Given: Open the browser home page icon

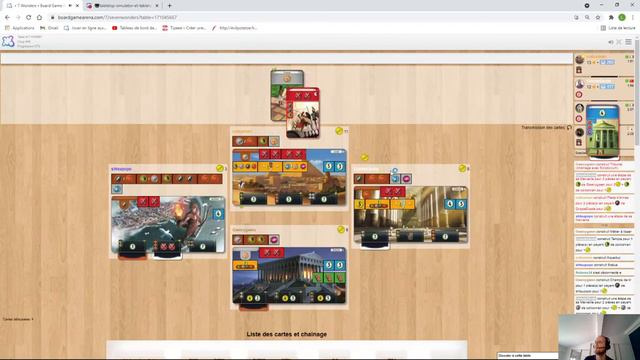Looking at the screenshot, I should pos(39,18).
